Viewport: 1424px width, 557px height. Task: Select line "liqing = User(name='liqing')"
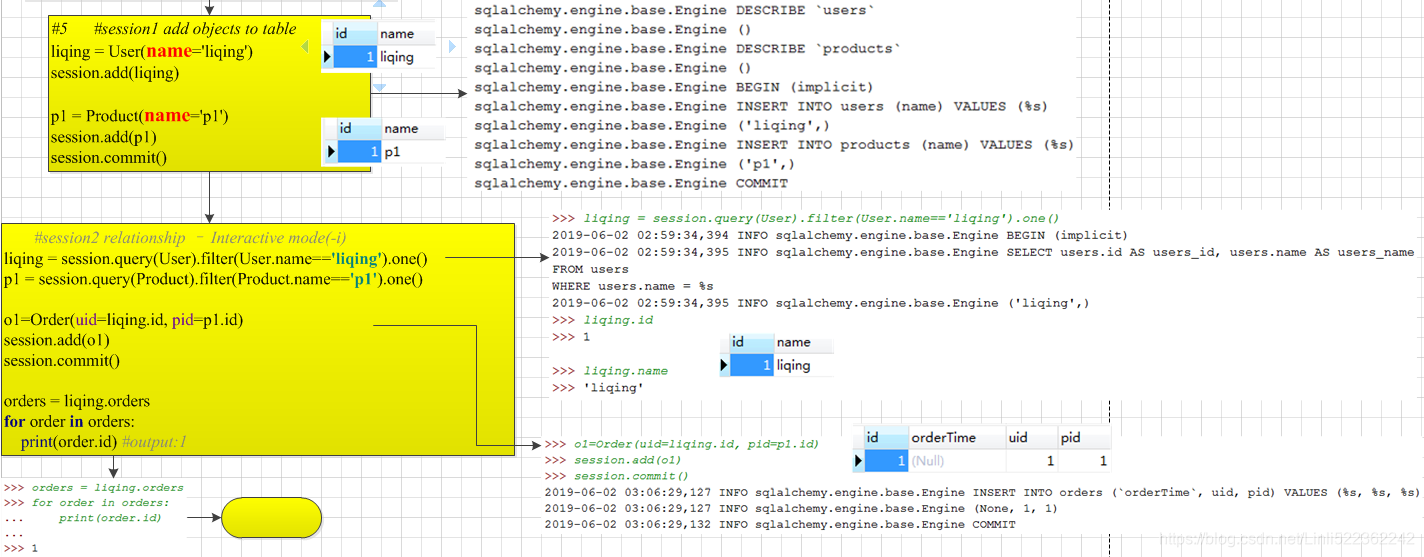pyautogui.click(x=152, y=51)
